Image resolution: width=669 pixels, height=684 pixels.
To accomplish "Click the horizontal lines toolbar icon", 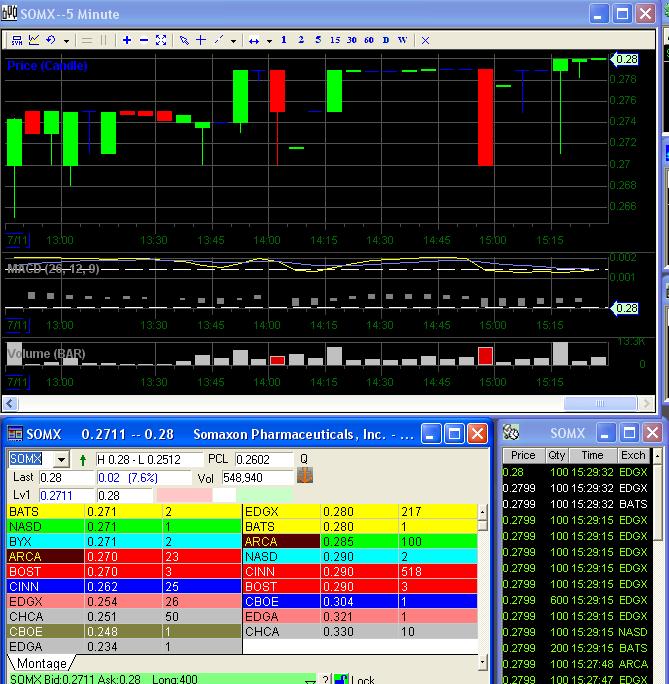I will [x=87, y=41].
